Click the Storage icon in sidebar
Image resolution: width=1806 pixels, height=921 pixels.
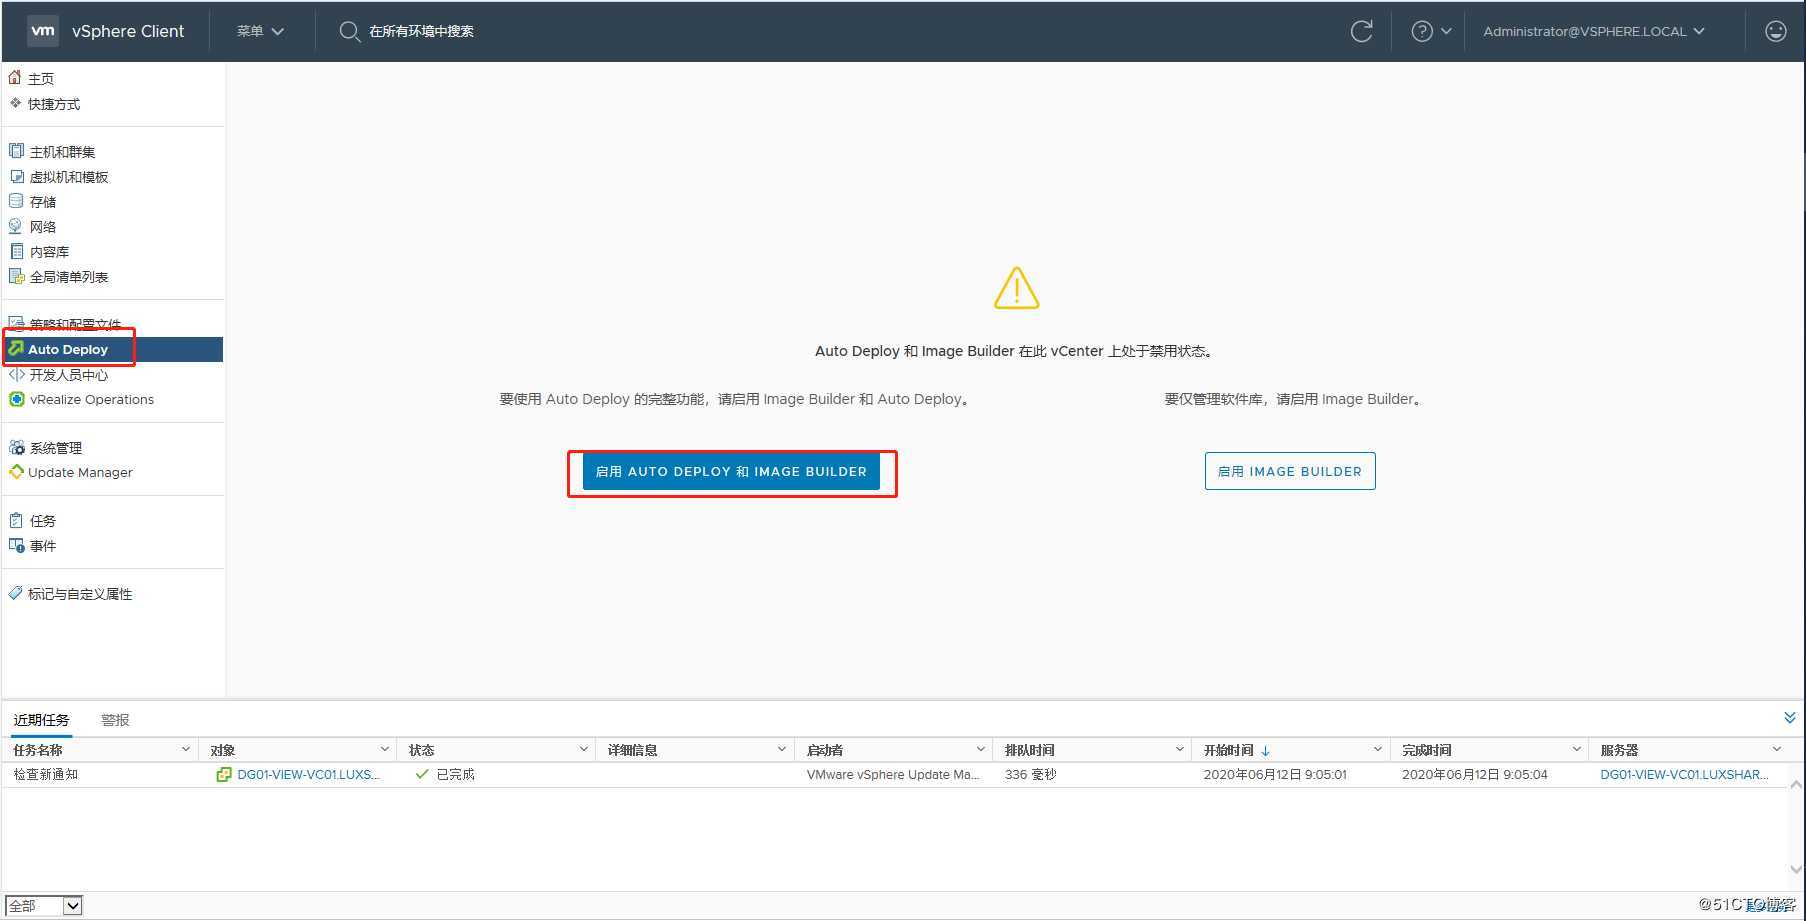pyautogui.click(x=16, y=201)
